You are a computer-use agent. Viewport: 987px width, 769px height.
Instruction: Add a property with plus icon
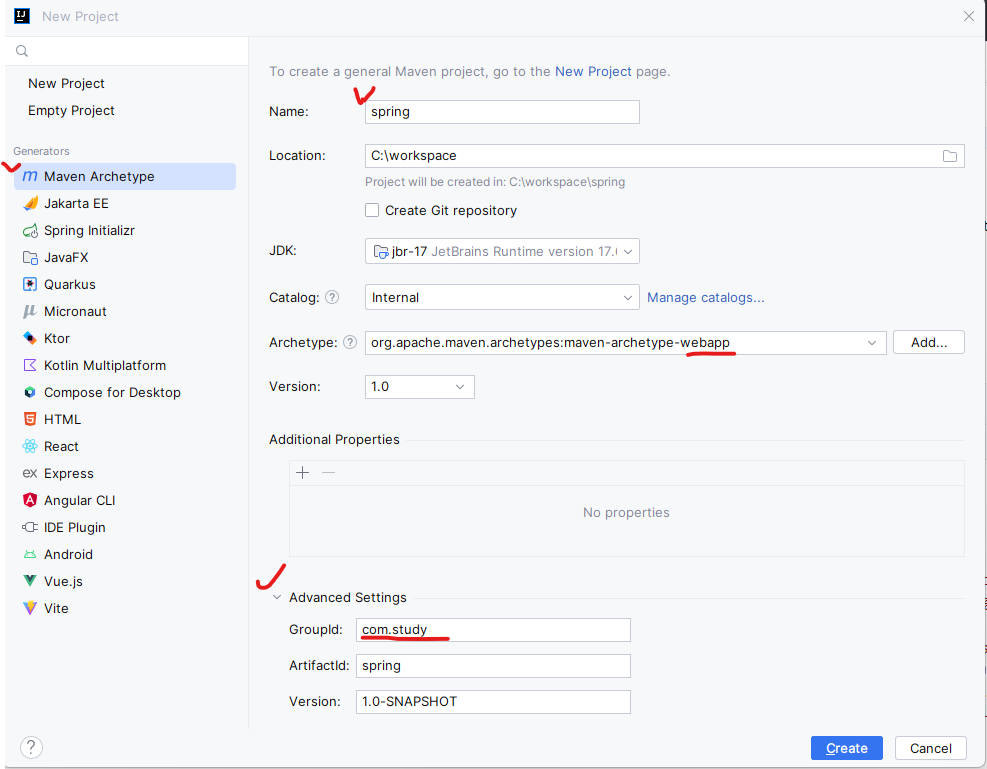303,473
